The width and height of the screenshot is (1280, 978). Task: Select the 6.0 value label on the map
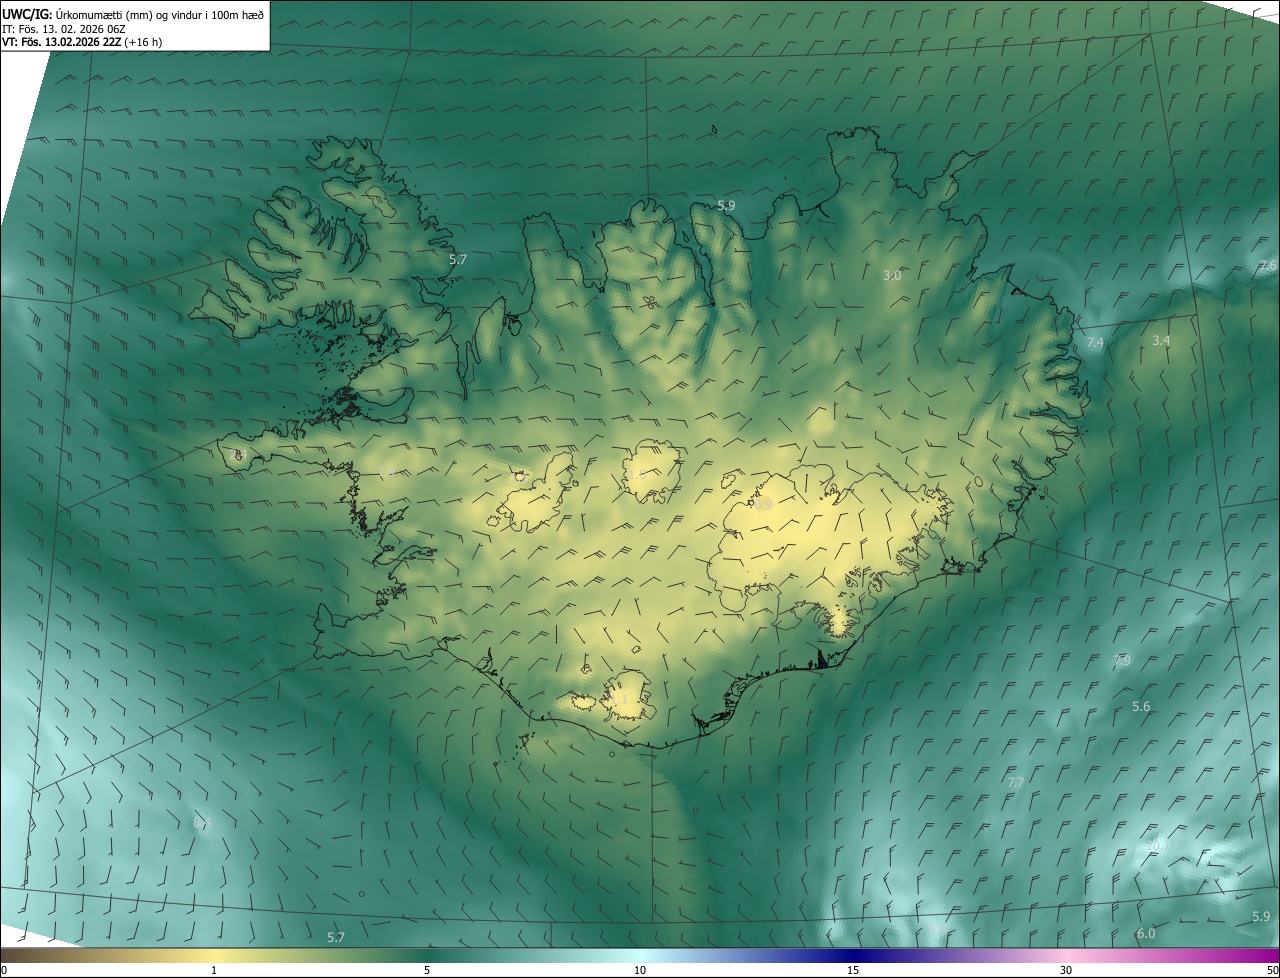[x=1146, y=934]
